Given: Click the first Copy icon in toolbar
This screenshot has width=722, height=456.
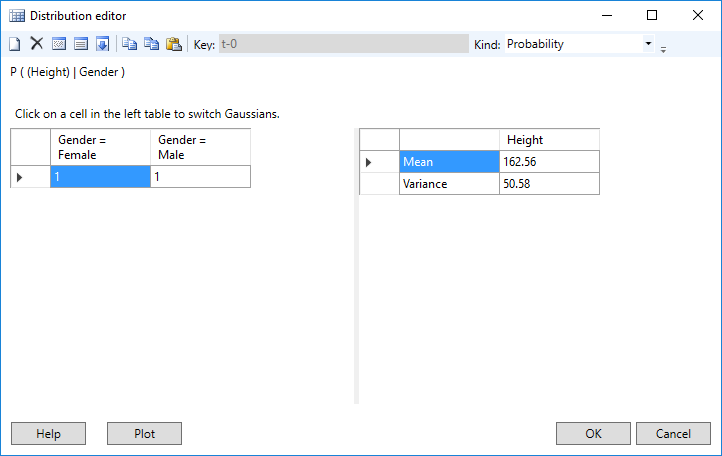Looking at the screenshot, I should pos(129,44).
